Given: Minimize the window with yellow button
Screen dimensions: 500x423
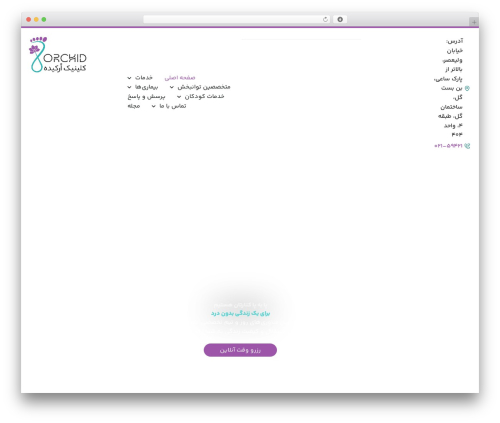Looking at the screenshot, I should click(36, 19).
